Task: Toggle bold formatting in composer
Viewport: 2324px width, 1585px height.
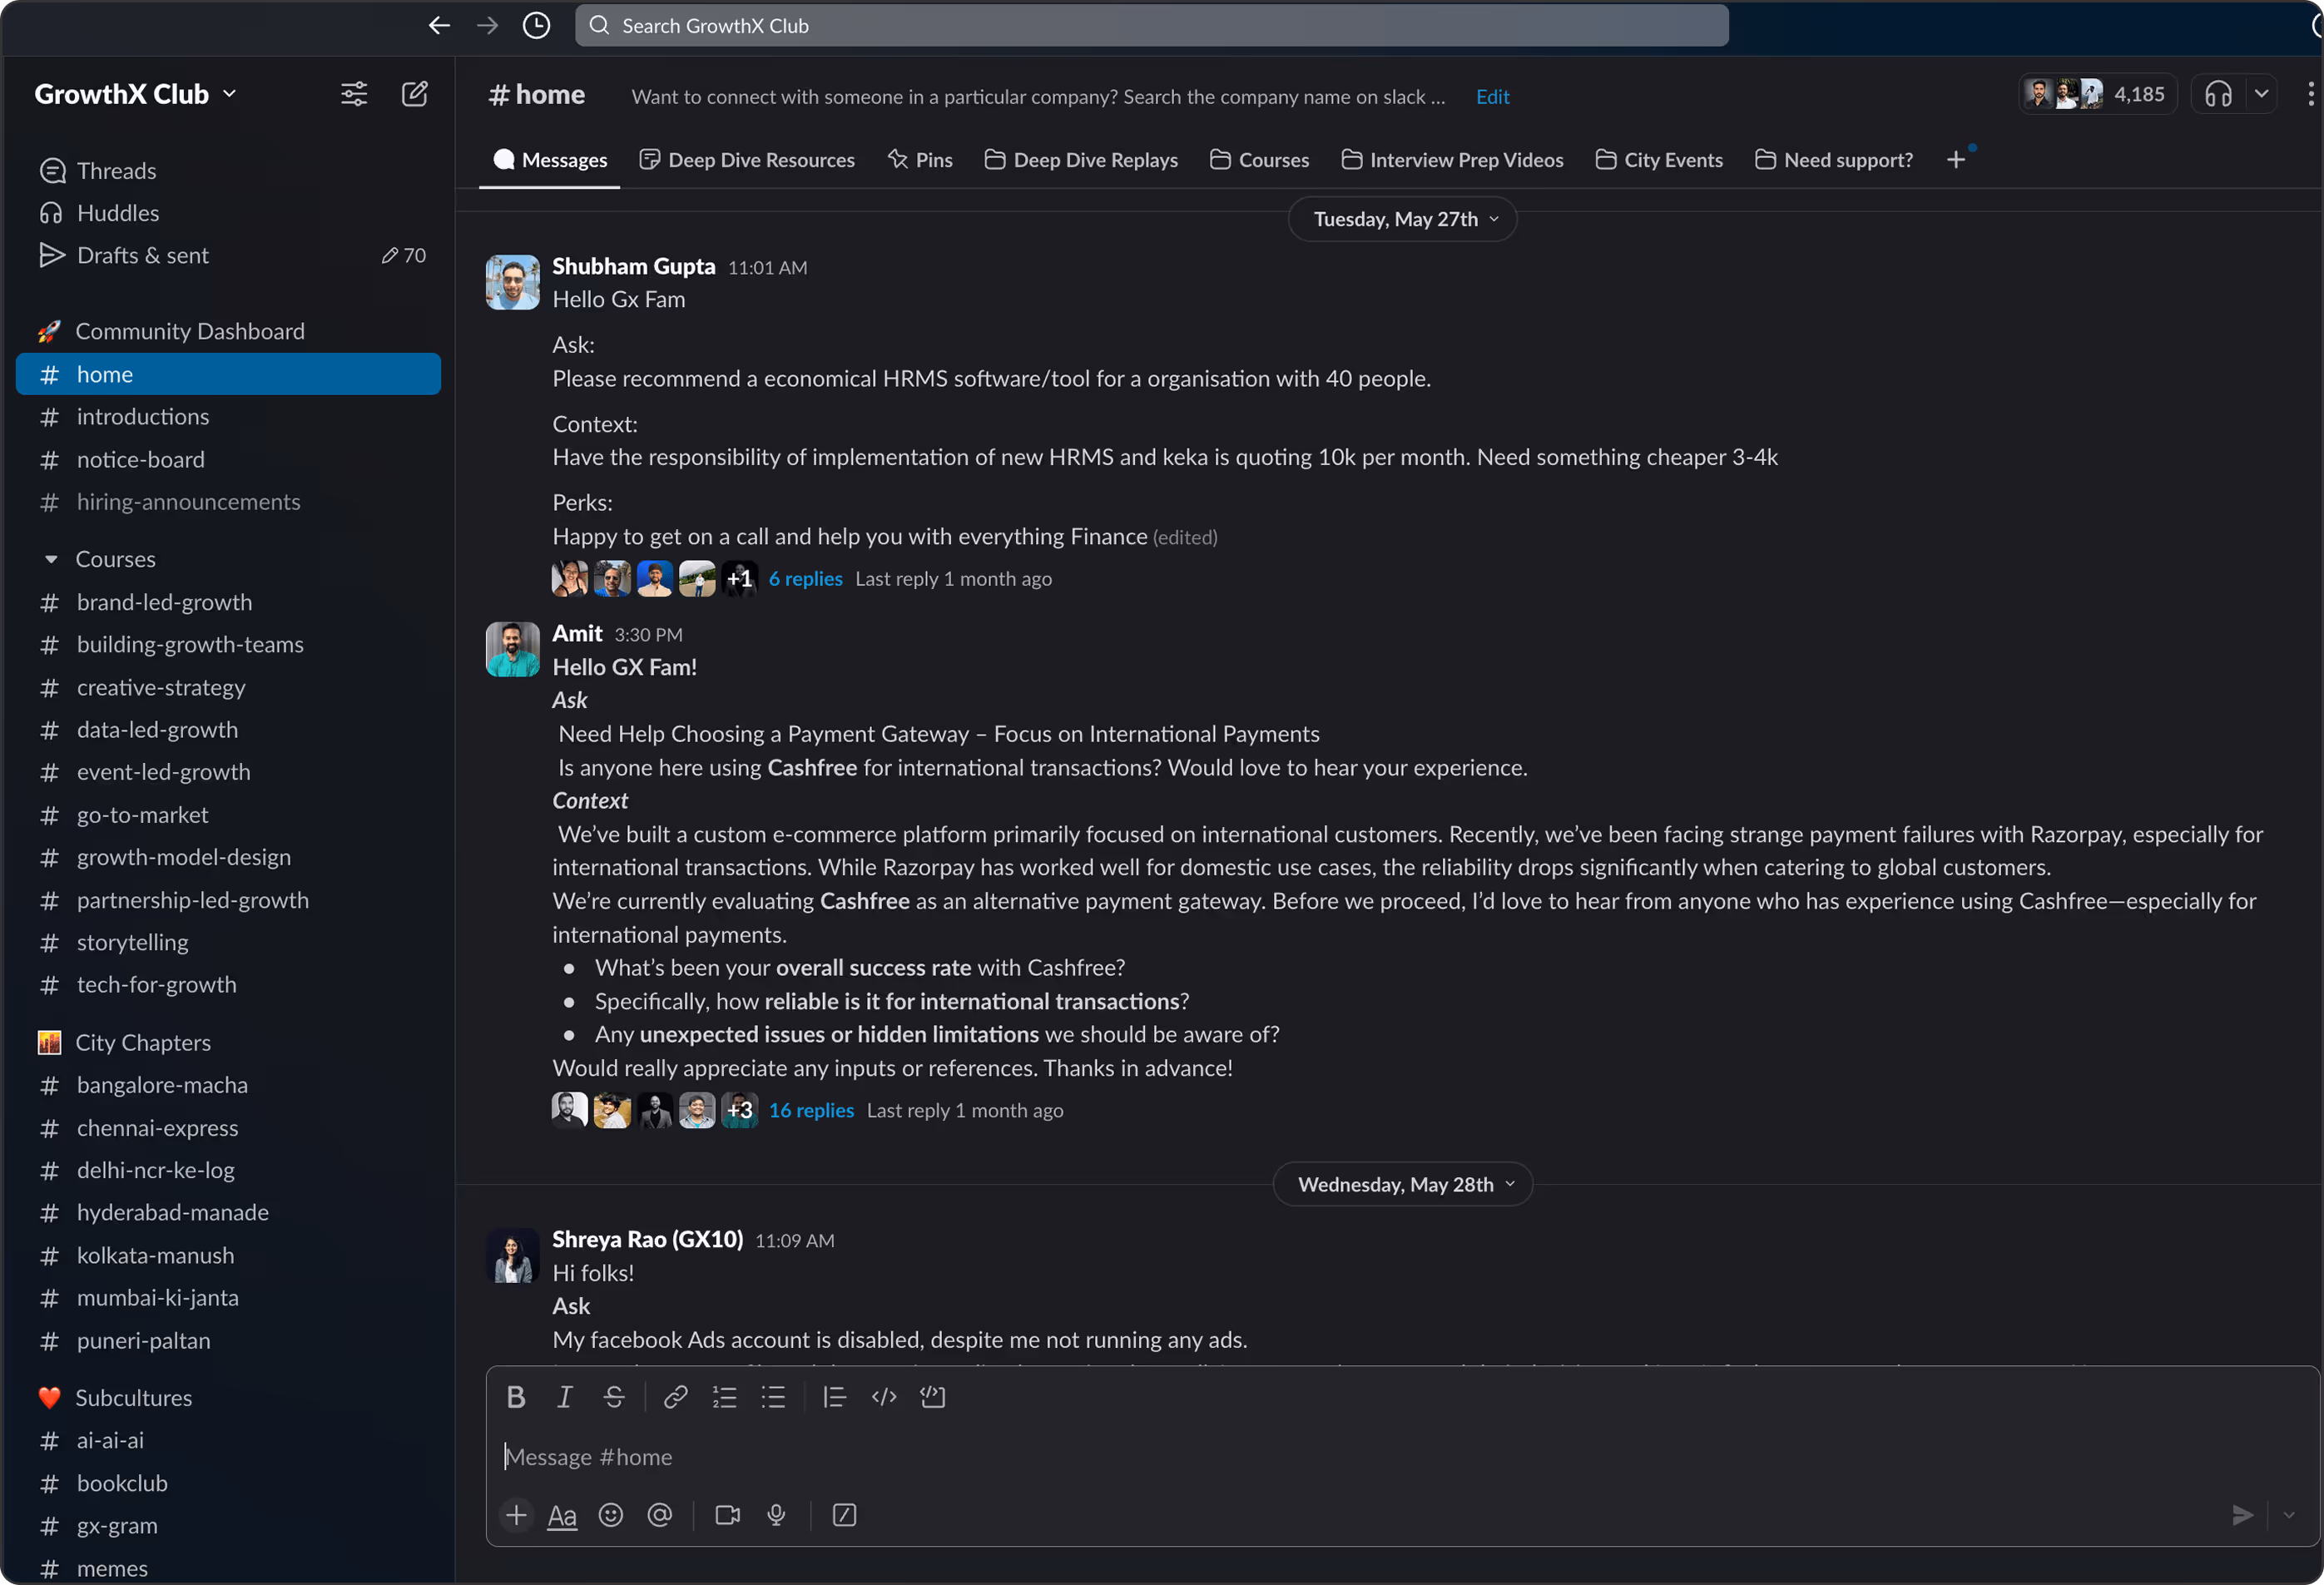Action: tap(516, 1397)
